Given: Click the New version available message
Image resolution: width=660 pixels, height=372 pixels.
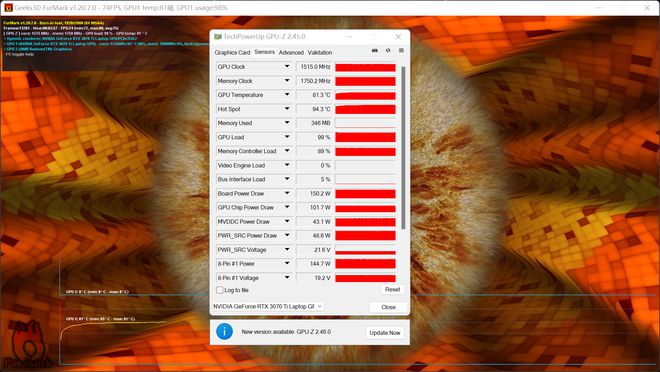Looking at the screenshot, I should 286,332.
